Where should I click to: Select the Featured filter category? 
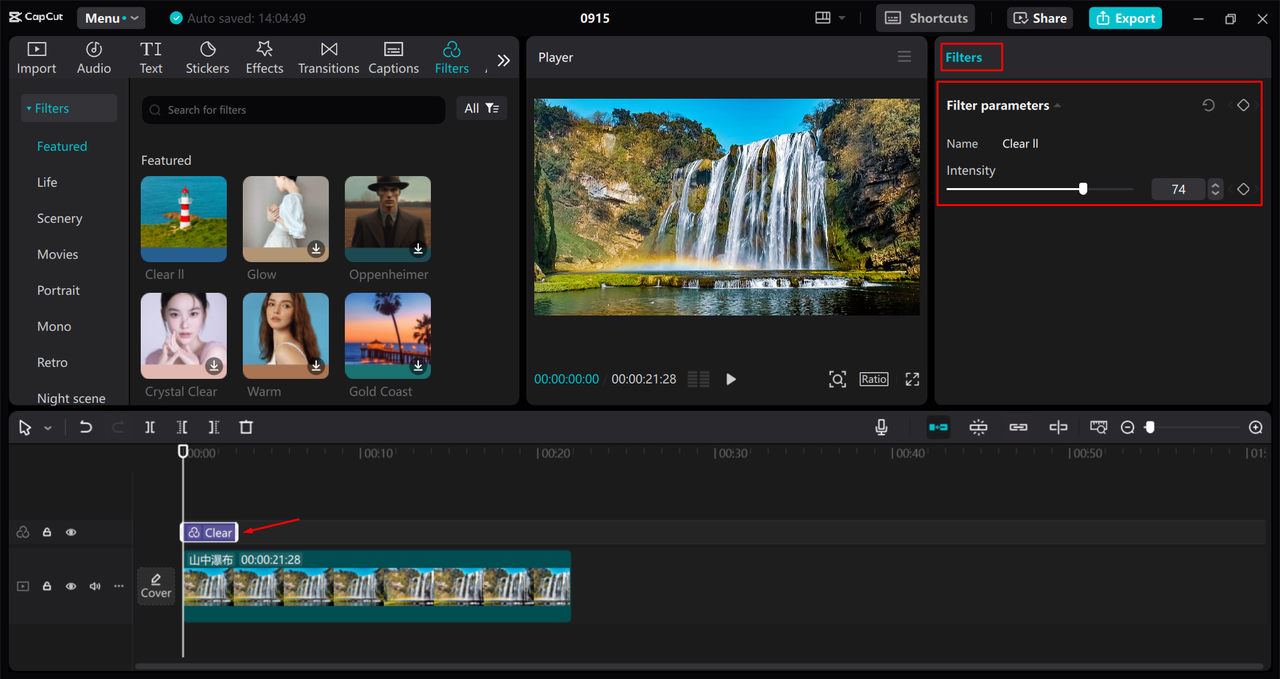(x=62, y=146)
